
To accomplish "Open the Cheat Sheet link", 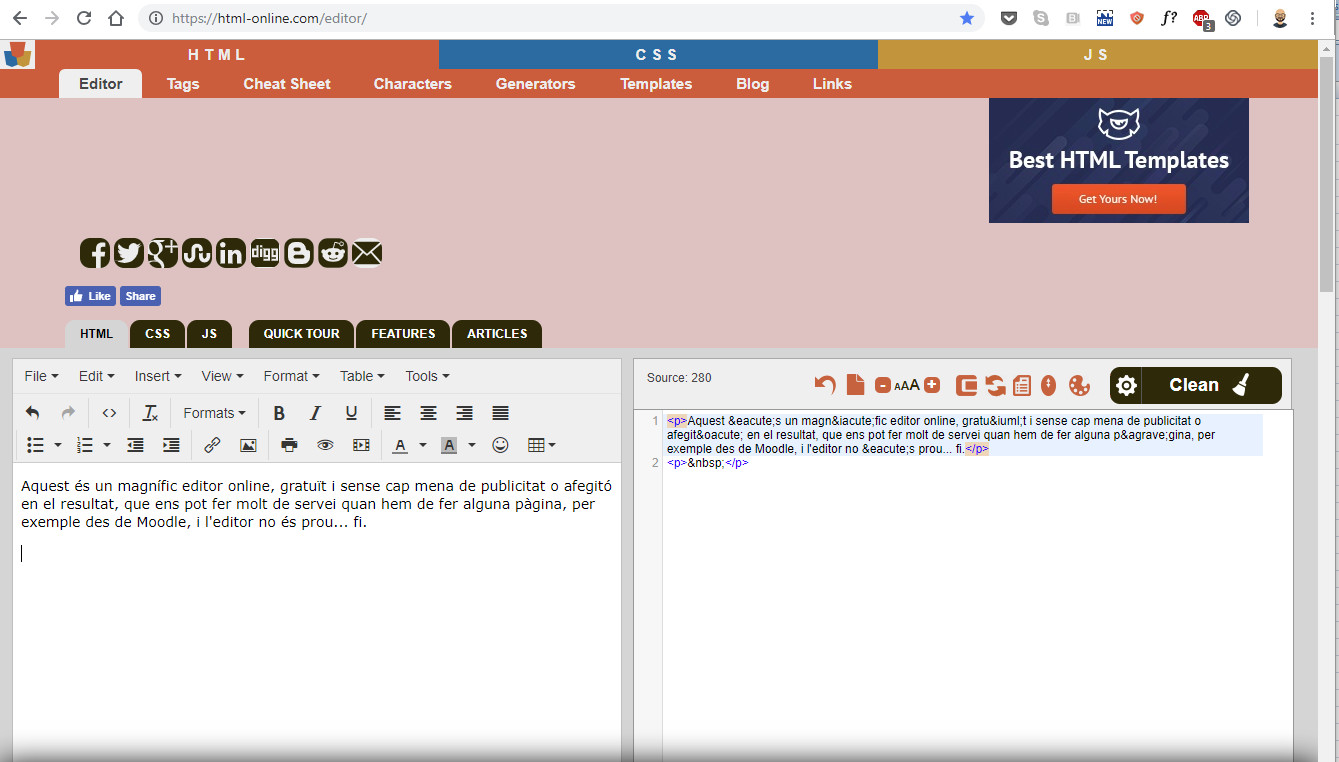I will click(287, 84).
